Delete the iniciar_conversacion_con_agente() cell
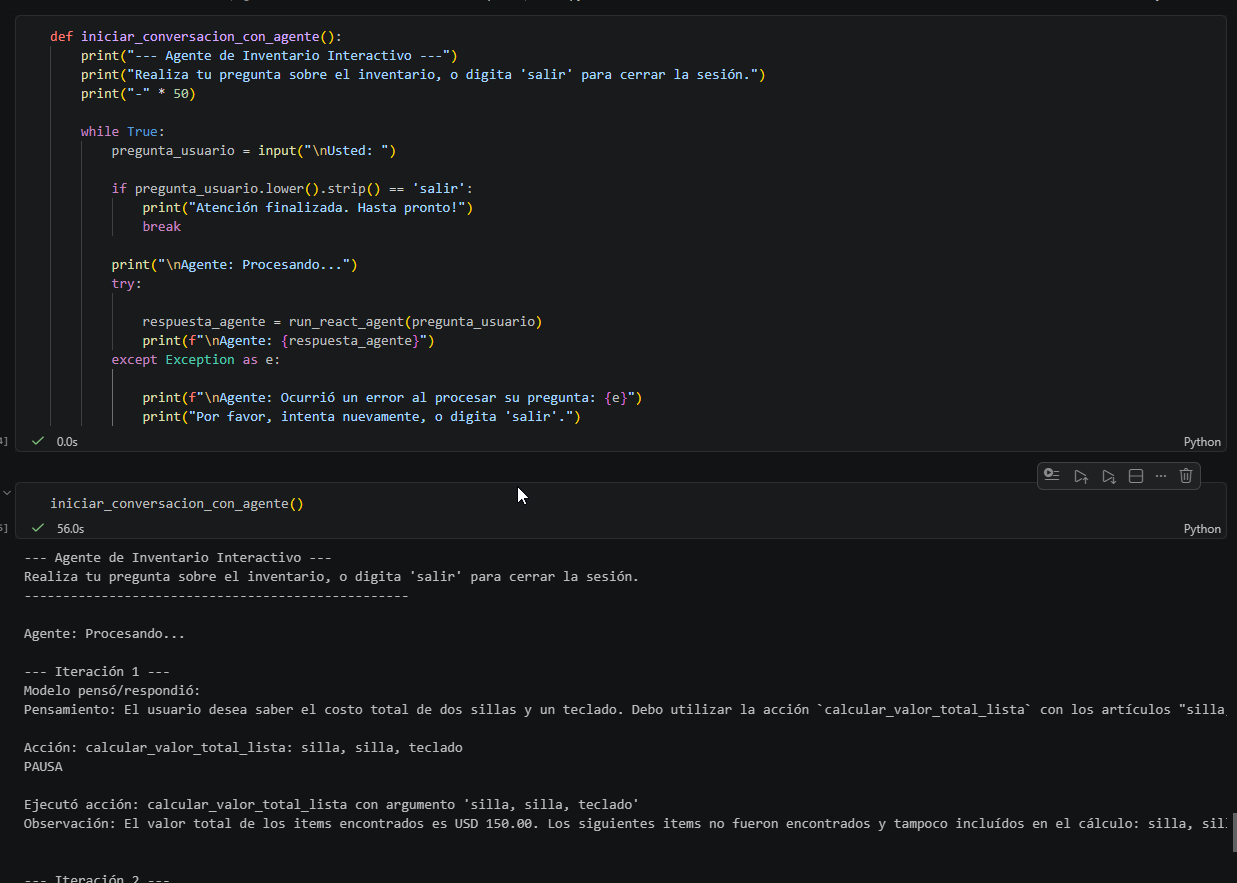This screenshot has width=1237, height=883. click(1186, 476)
